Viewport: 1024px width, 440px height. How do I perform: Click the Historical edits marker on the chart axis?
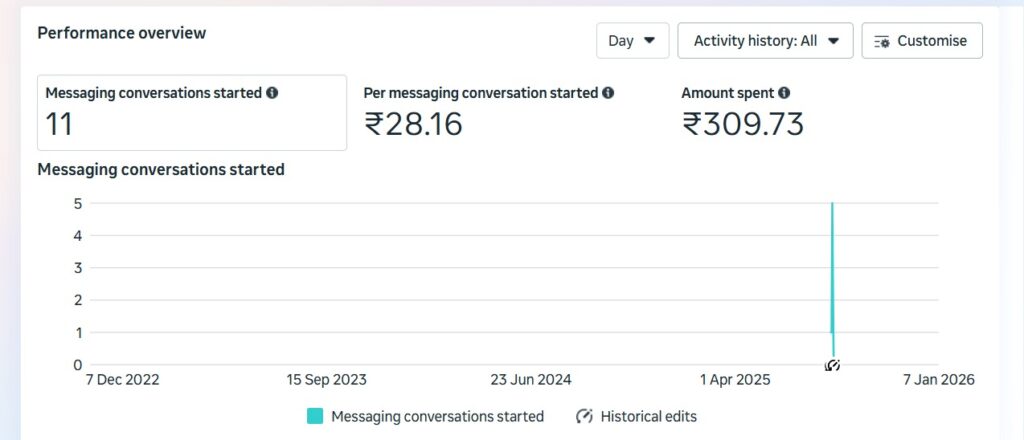pos(832,365)
